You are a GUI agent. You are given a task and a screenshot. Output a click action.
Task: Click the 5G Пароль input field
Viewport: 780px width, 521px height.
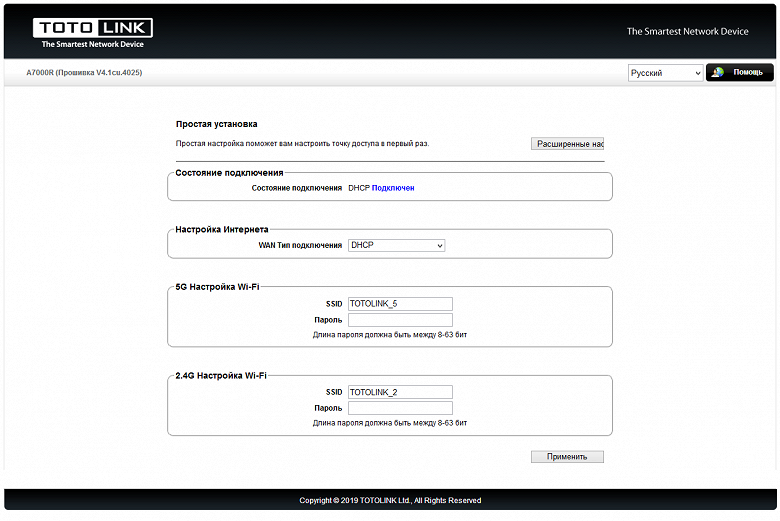[400, 320]
